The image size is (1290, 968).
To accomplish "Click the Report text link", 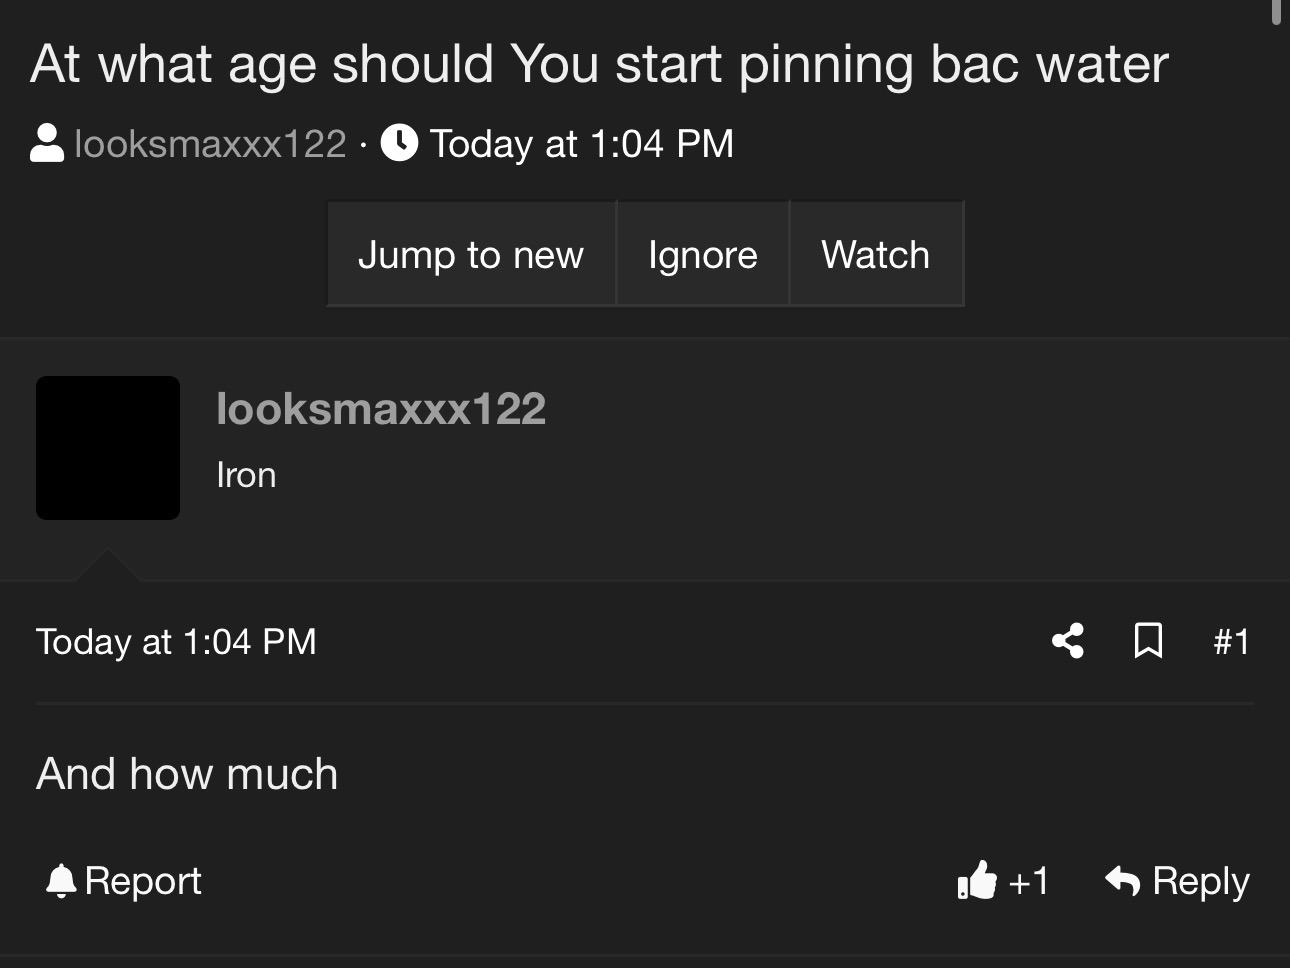I will (x=143, y=881).
